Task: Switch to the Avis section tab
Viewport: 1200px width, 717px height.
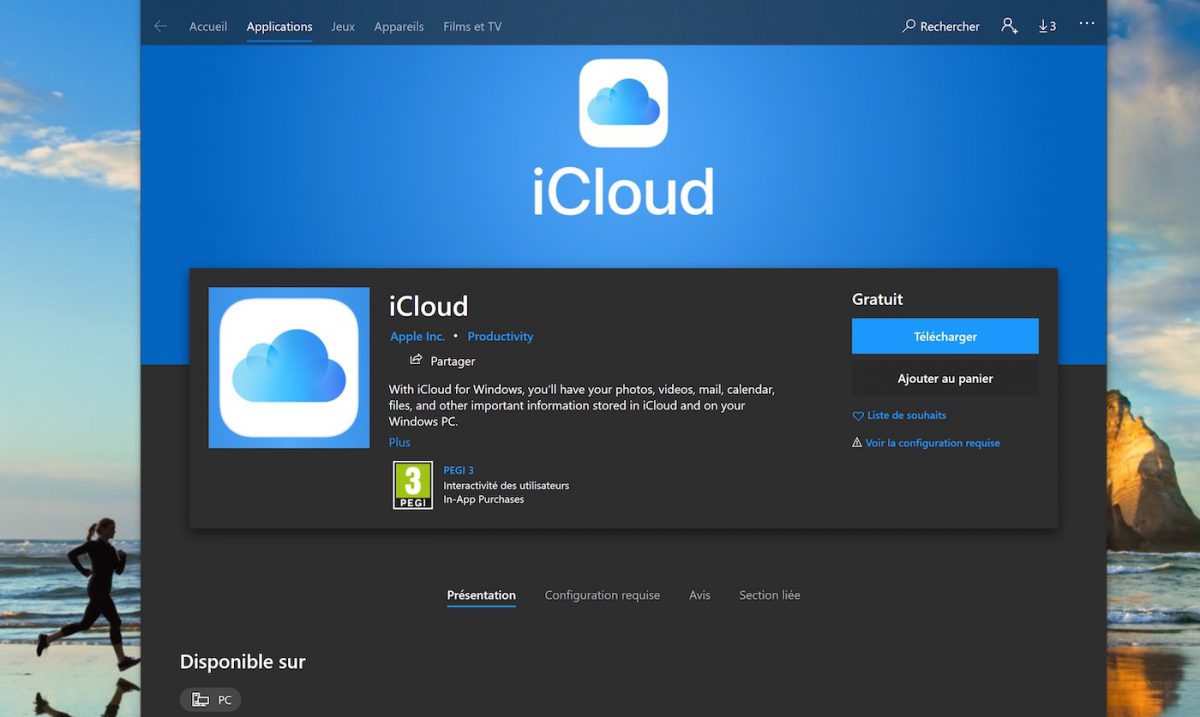Action: [x=699, y=595]
